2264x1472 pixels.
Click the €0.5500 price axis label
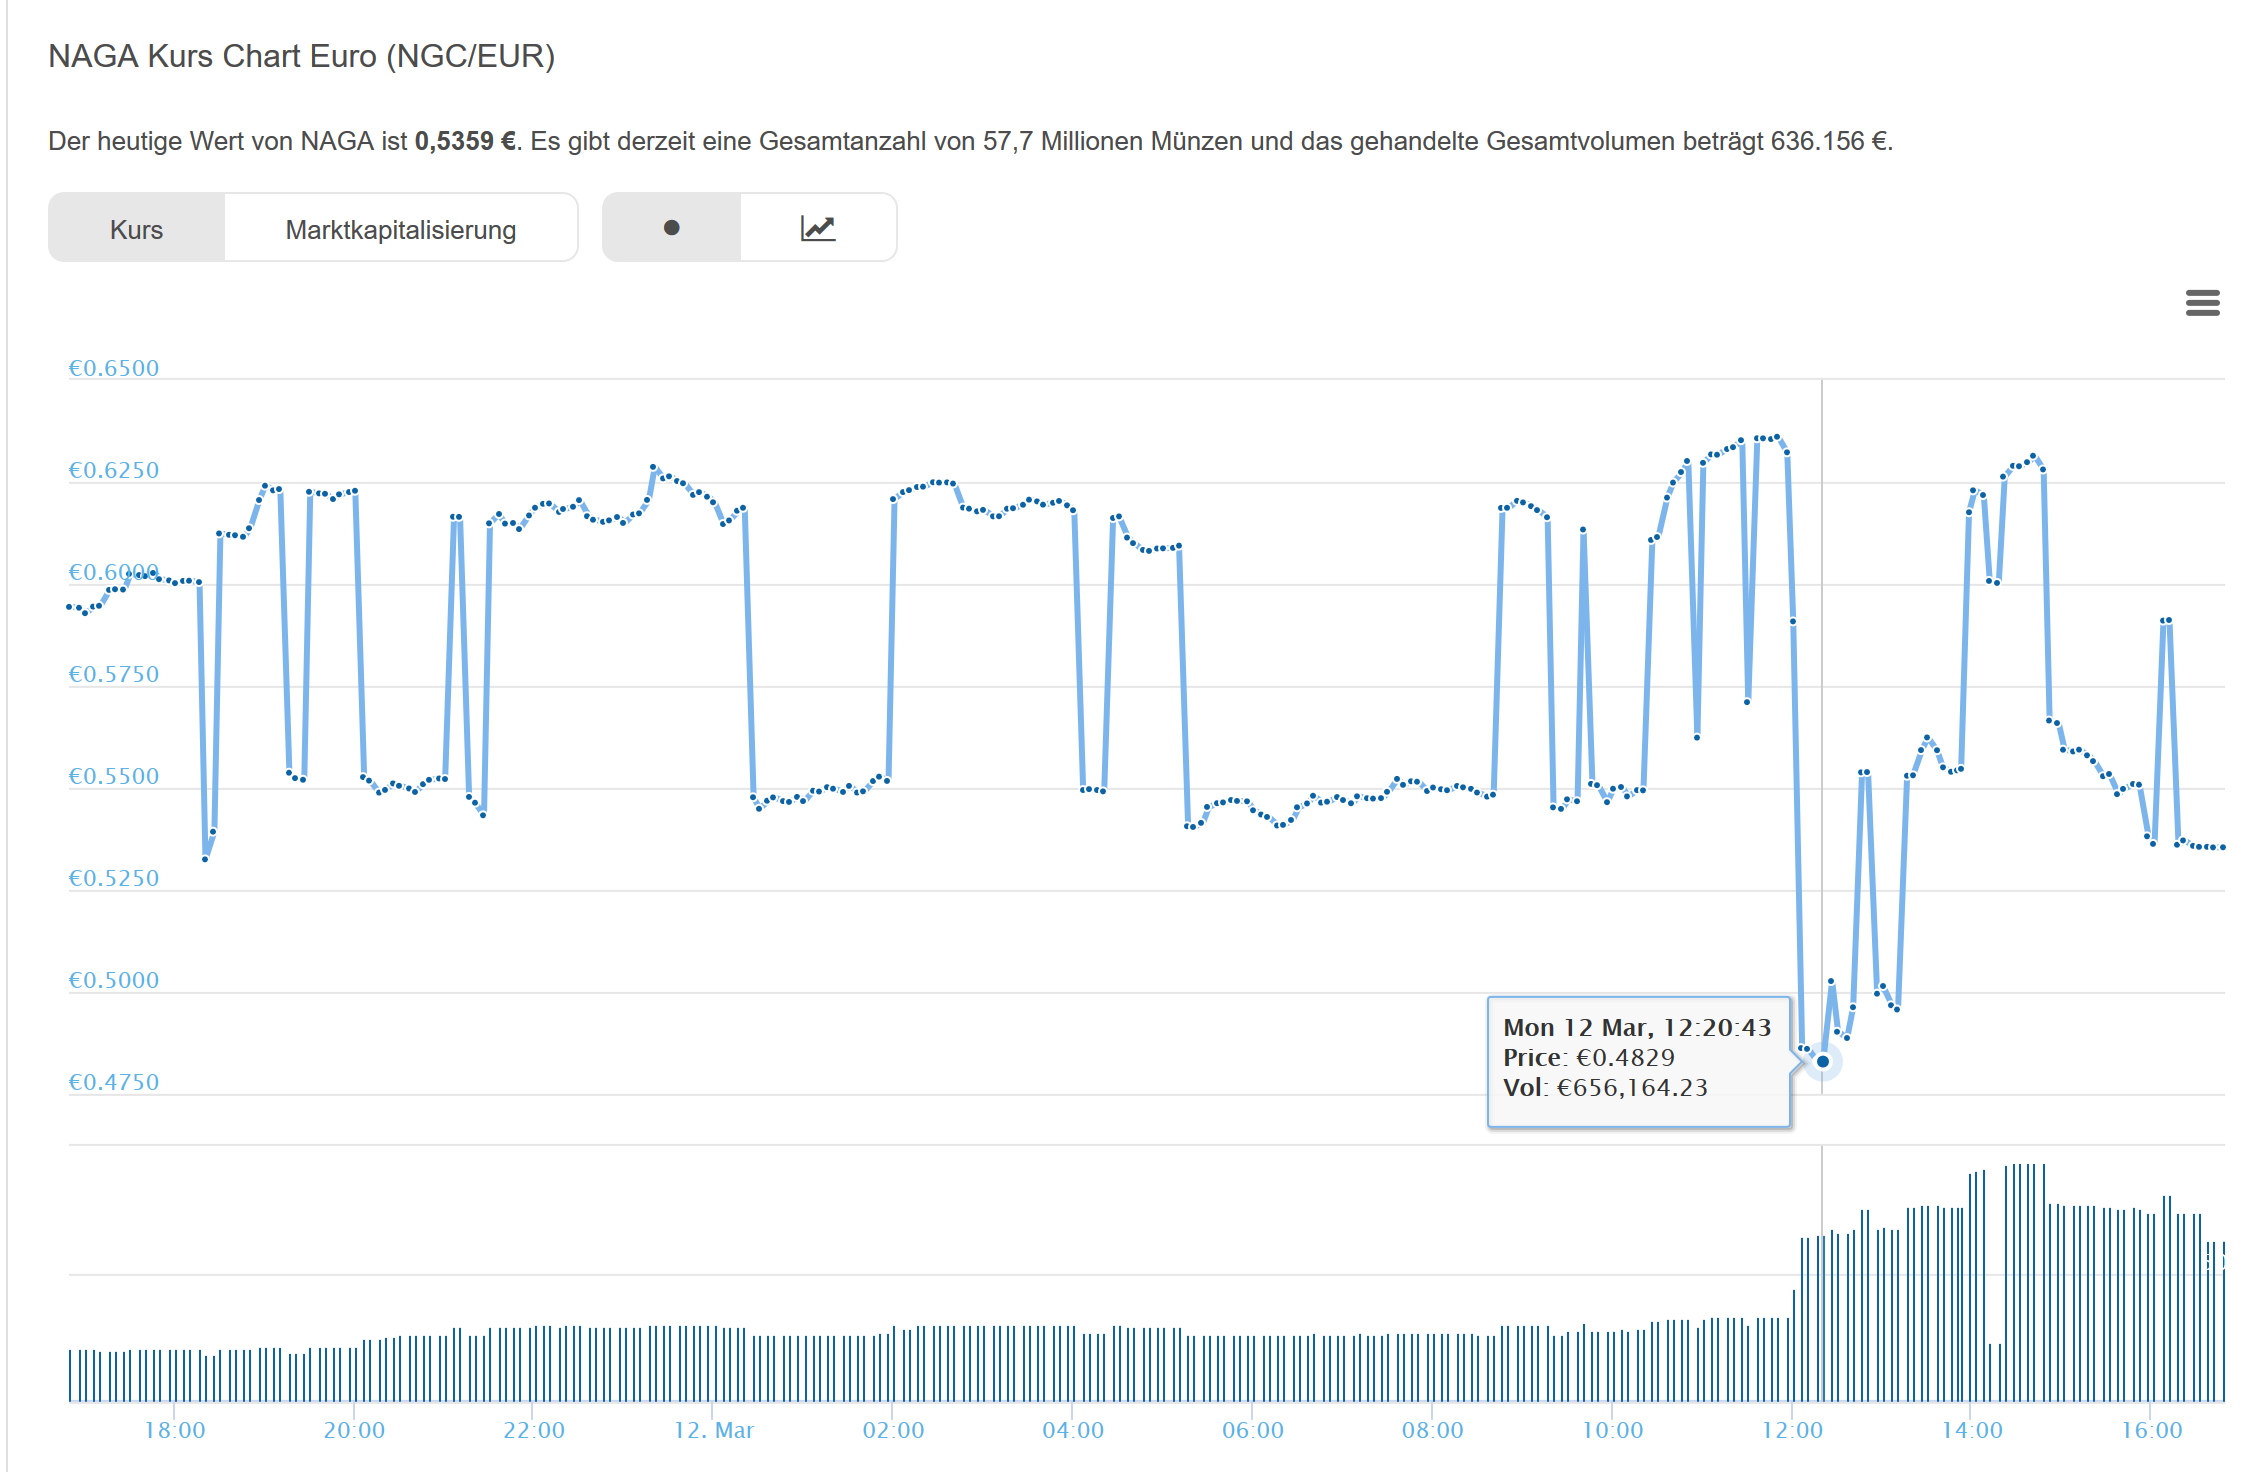113,776
